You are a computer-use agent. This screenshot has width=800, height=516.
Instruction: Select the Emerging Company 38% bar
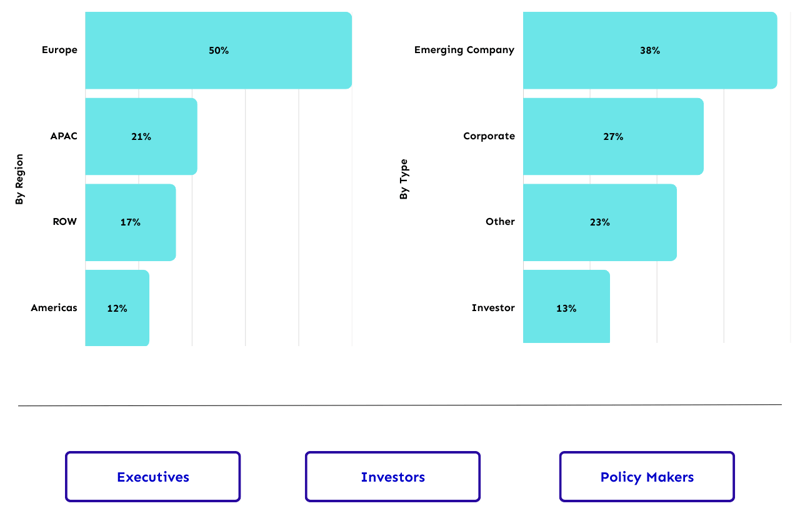coord(650,50)
